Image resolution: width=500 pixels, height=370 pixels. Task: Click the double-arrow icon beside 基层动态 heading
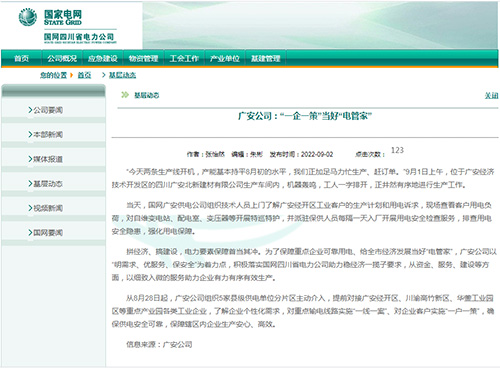pyautogui.click(x=125, y=95)
